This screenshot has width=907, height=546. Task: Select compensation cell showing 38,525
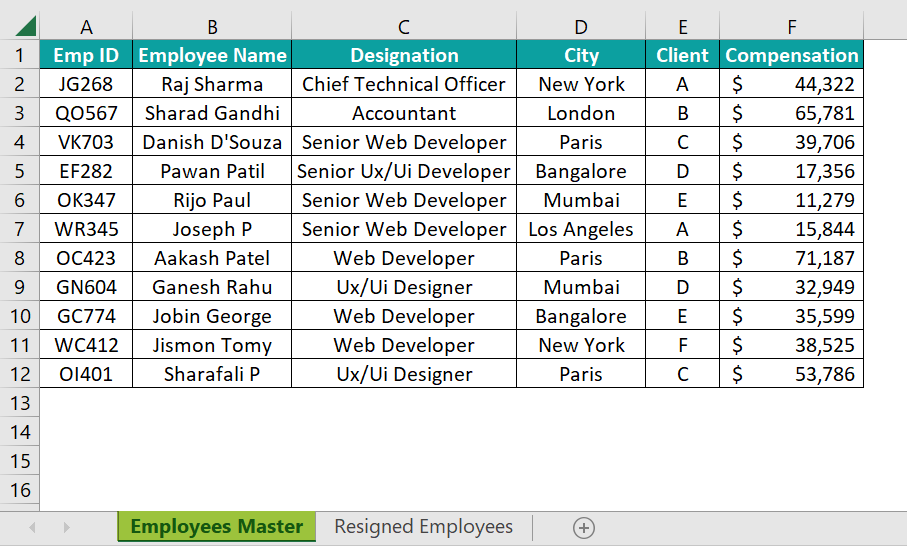pyautogui.click(x=791, y=345)
